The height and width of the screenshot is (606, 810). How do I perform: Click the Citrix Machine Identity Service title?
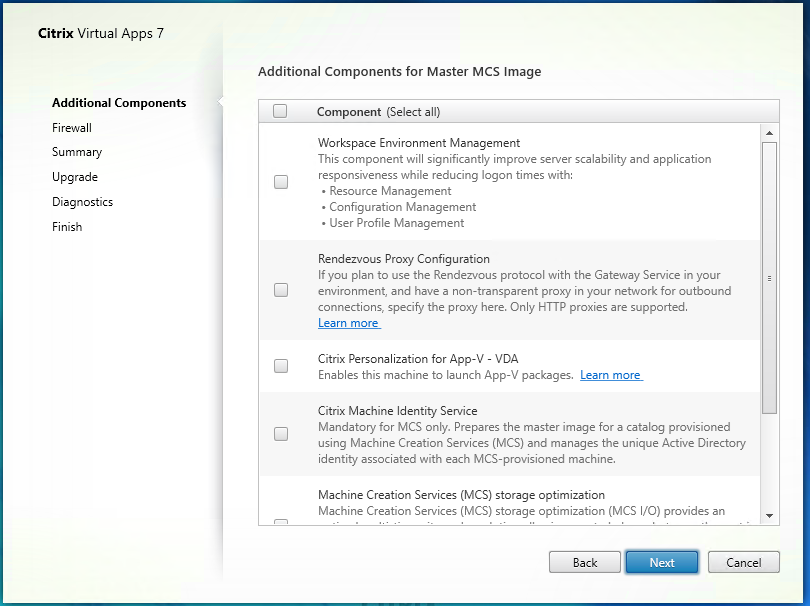pos(397,411)
